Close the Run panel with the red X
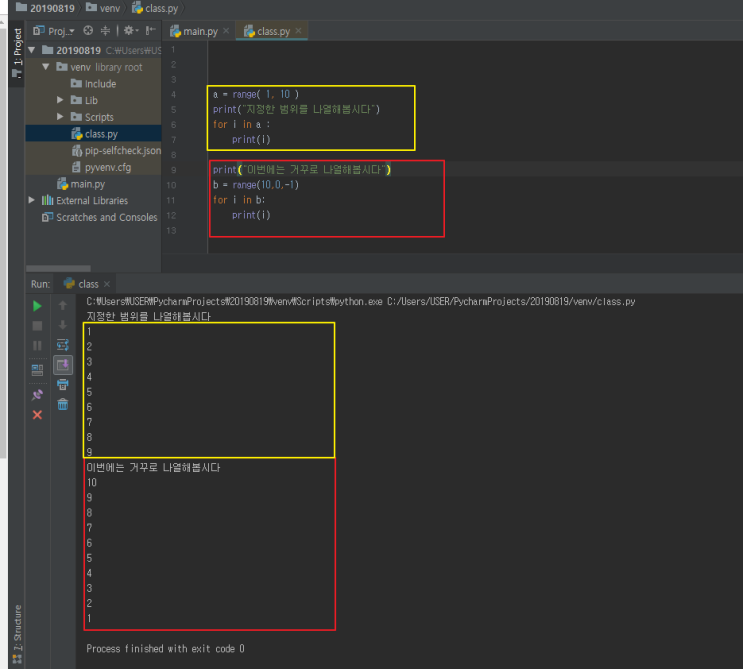This screenshot has height=669, width=743. pyautogui.click(x=37, y=415)
